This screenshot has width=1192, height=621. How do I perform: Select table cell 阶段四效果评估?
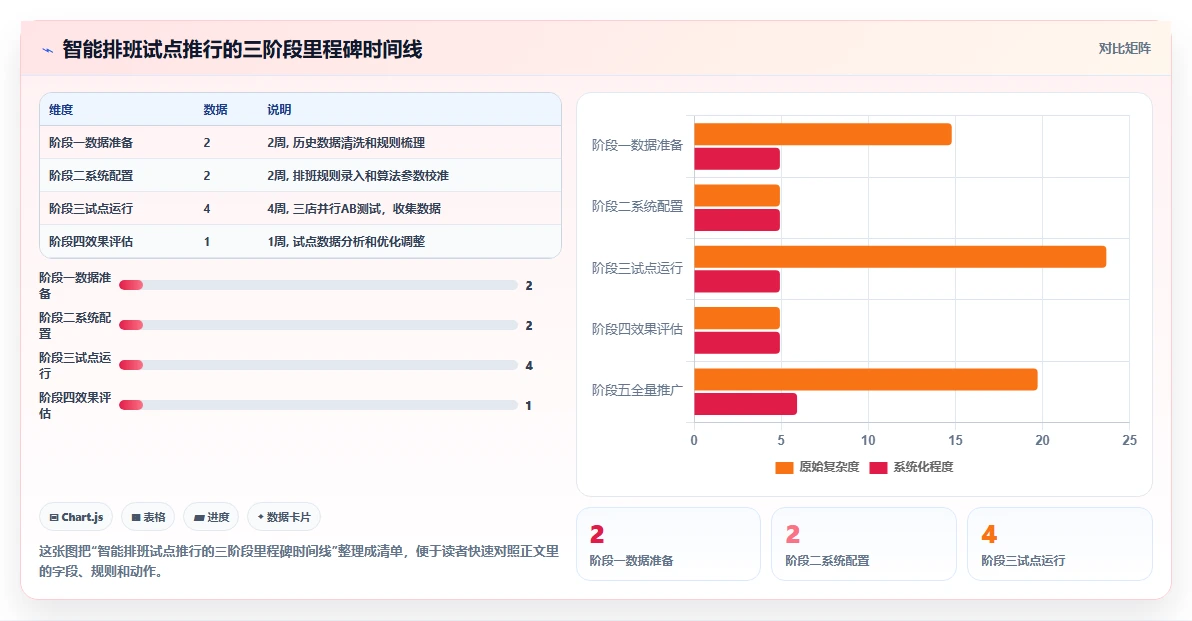coord(91,242)
